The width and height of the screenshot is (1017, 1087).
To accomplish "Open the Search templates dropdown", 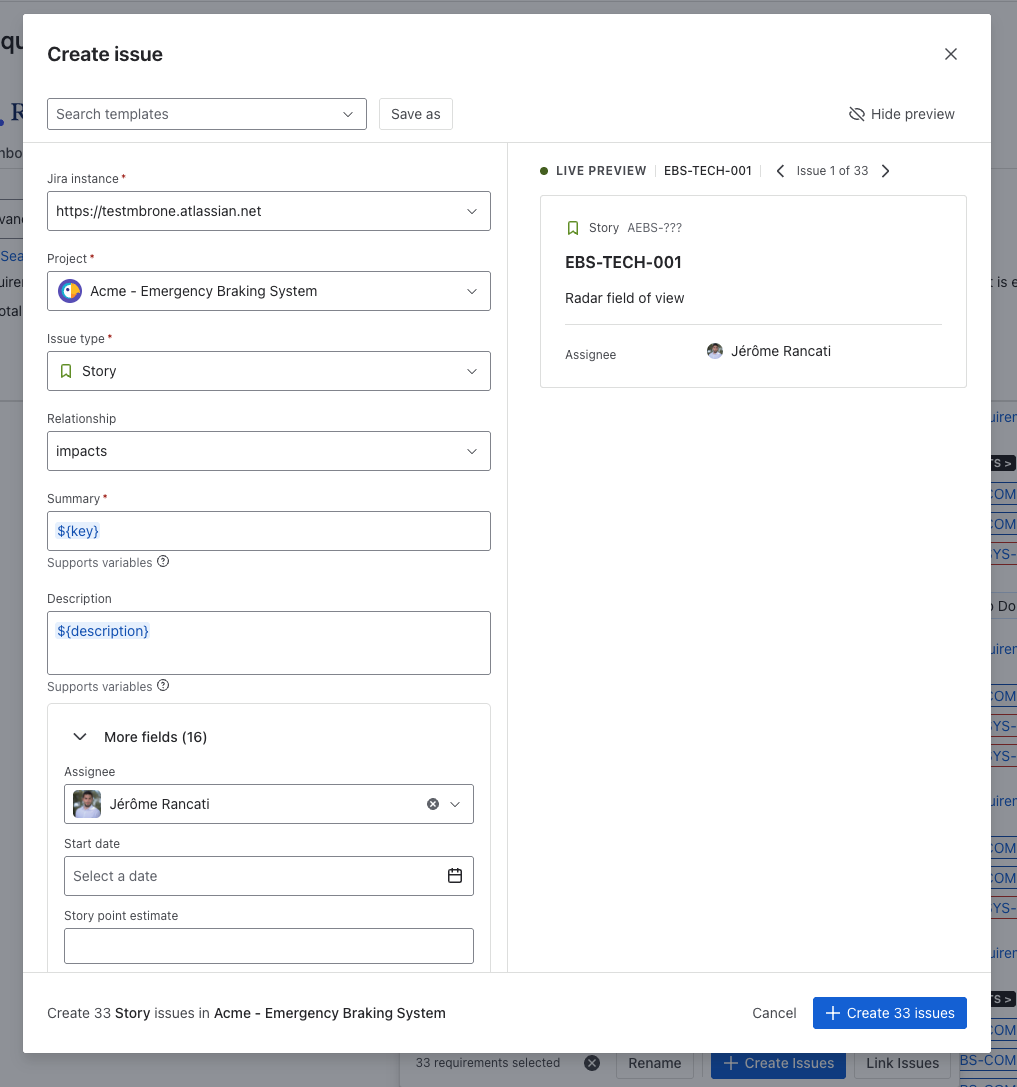I will 207,114.
